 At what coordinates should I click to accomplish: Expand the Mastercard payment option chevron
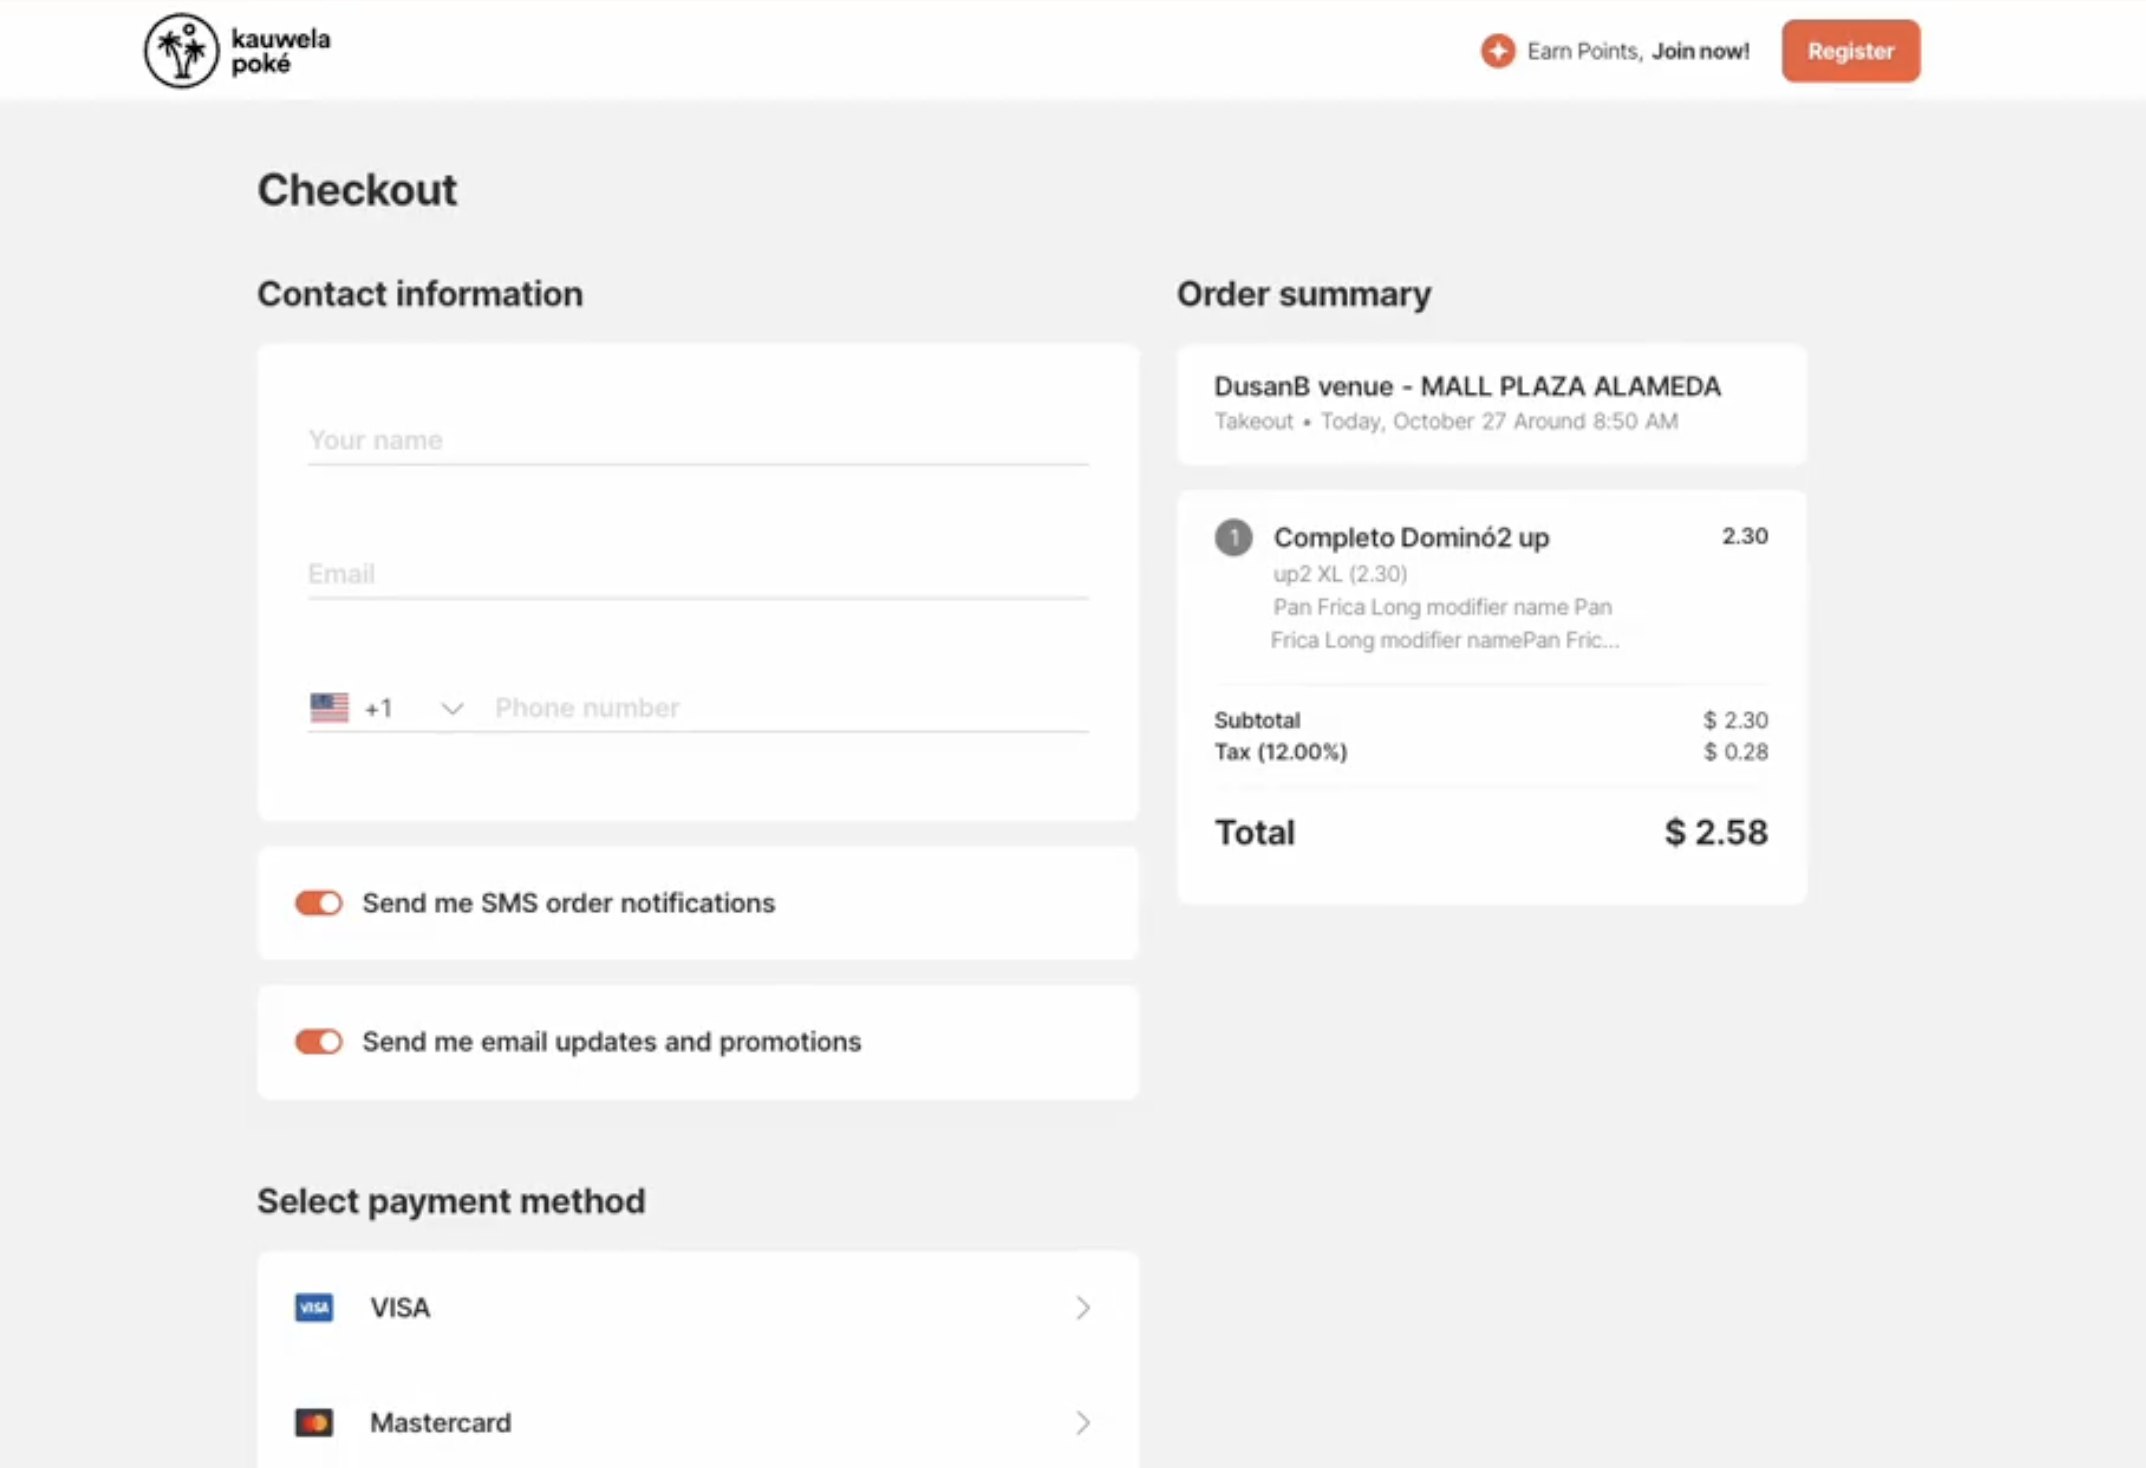(x=1082, y=1423)
